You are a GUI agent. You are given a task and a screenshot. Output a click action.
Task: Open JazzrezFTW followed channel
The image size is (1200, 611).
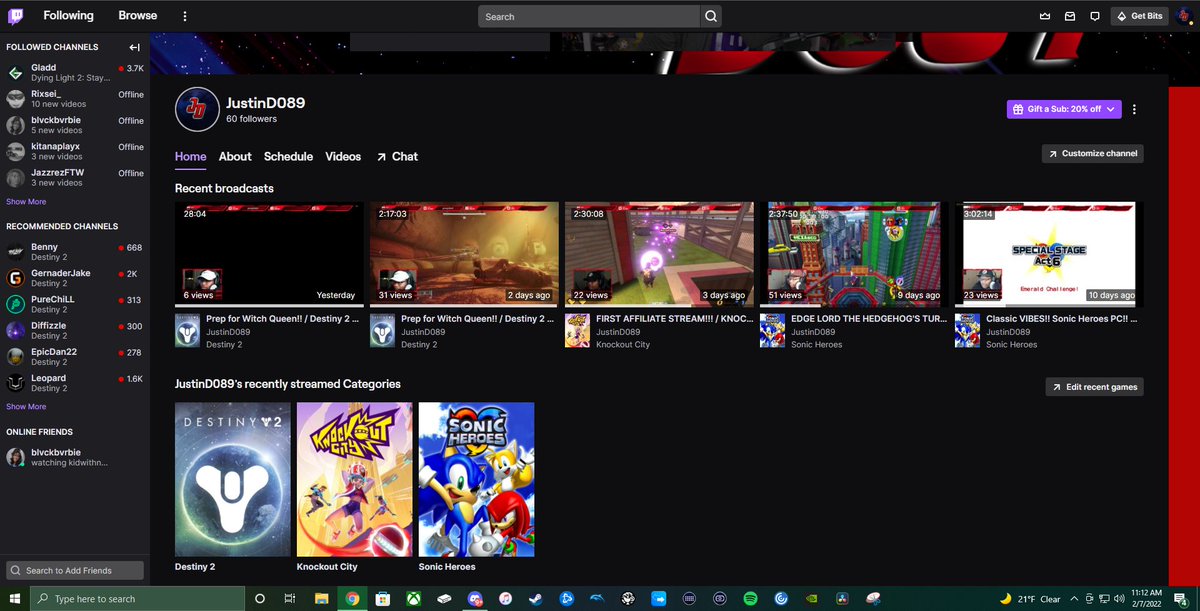coord(75,178)
